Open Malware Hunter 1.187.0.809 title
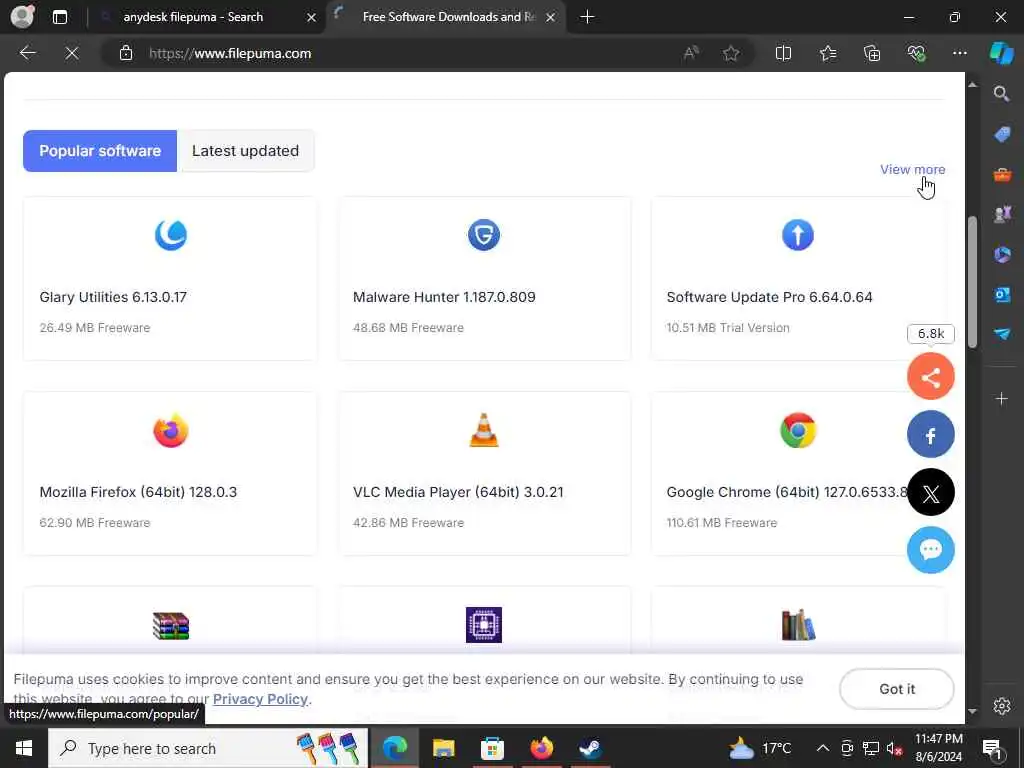 (x=444, y=297)
